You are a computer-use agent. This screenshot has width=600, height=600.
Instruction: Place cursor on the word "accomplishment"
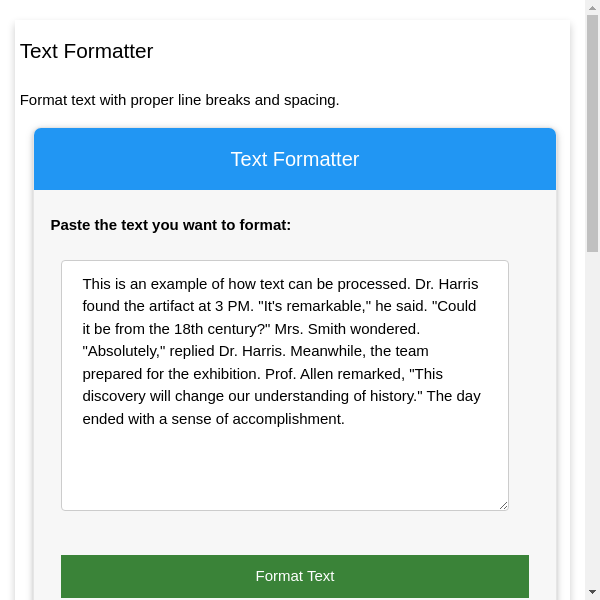point(285,419)
